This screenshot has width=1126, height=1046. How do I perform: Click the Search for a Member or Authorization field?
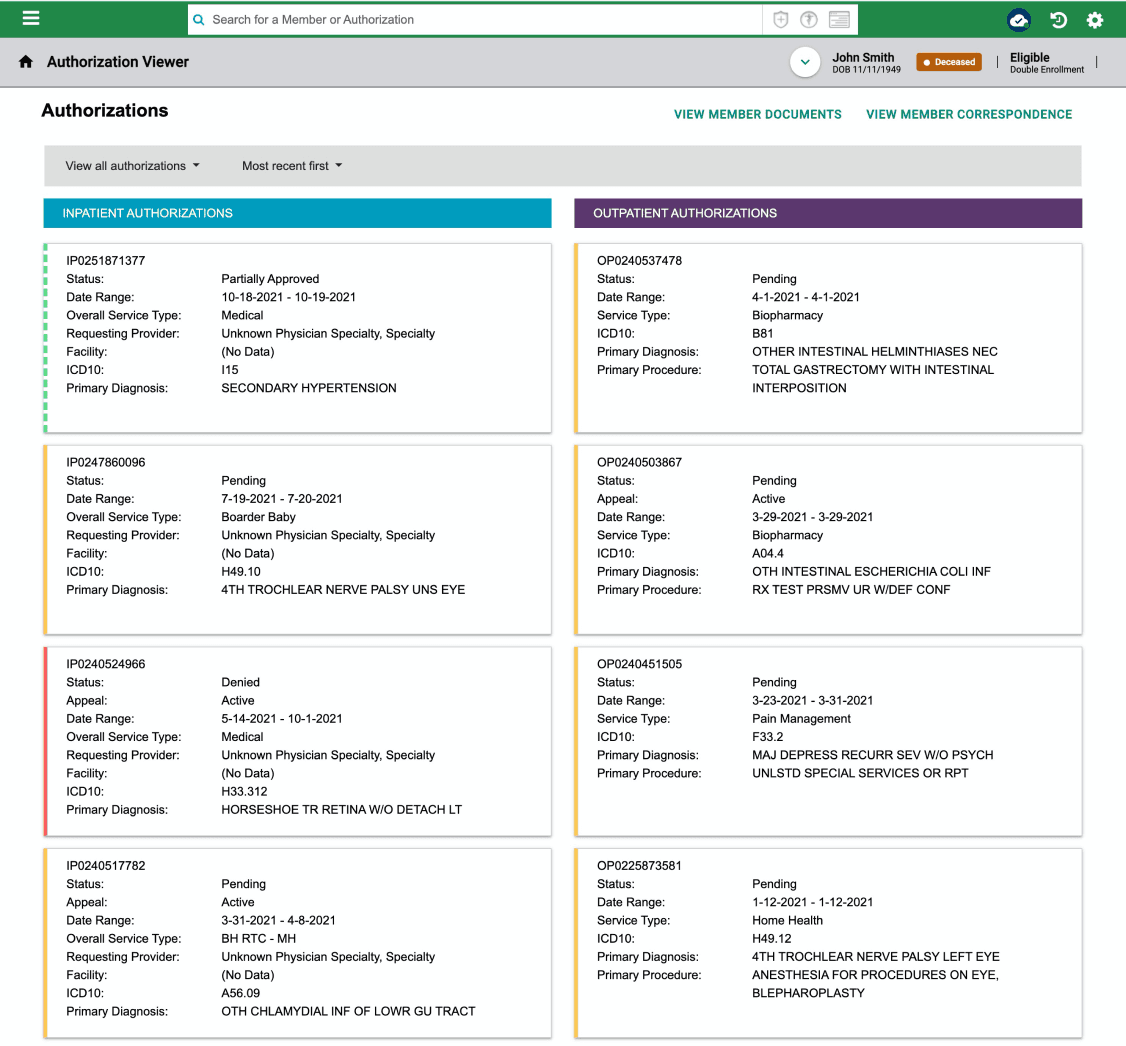point(474,20)
